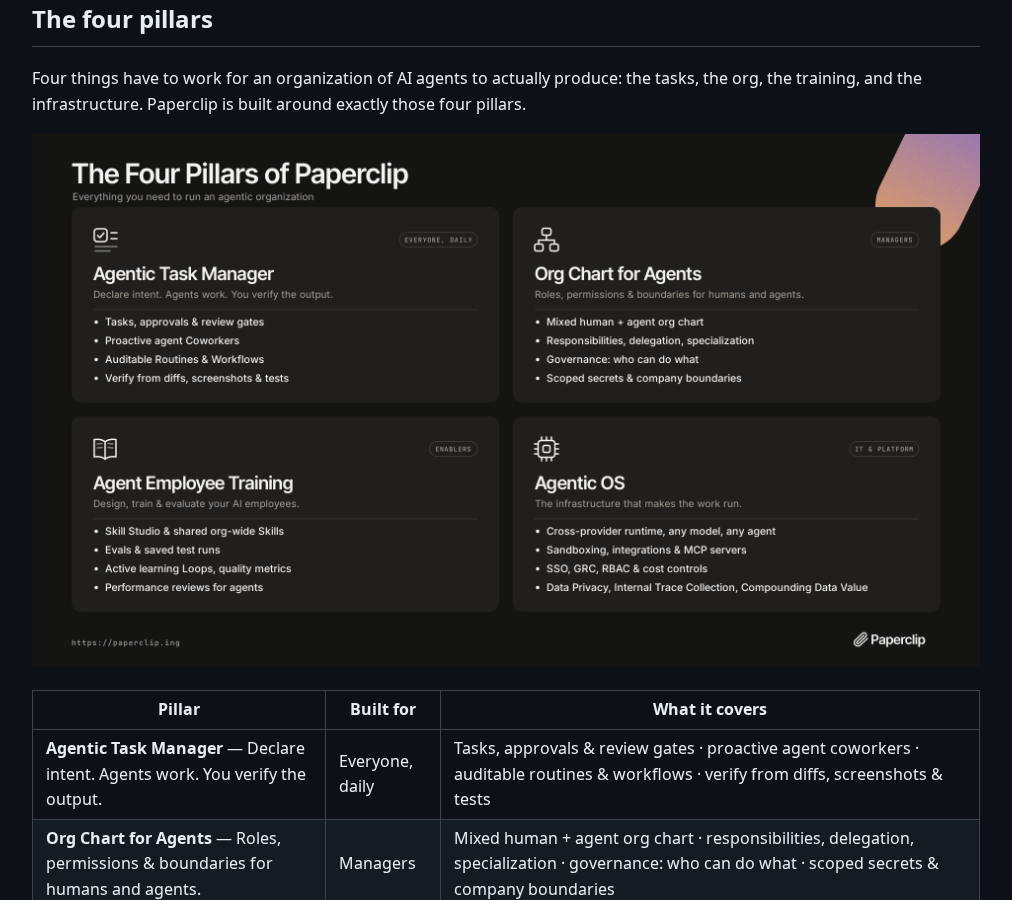The image size is (1012, 900).
Task: Click the 'Org Chart for Agents' card title
Action: [618, 274]
